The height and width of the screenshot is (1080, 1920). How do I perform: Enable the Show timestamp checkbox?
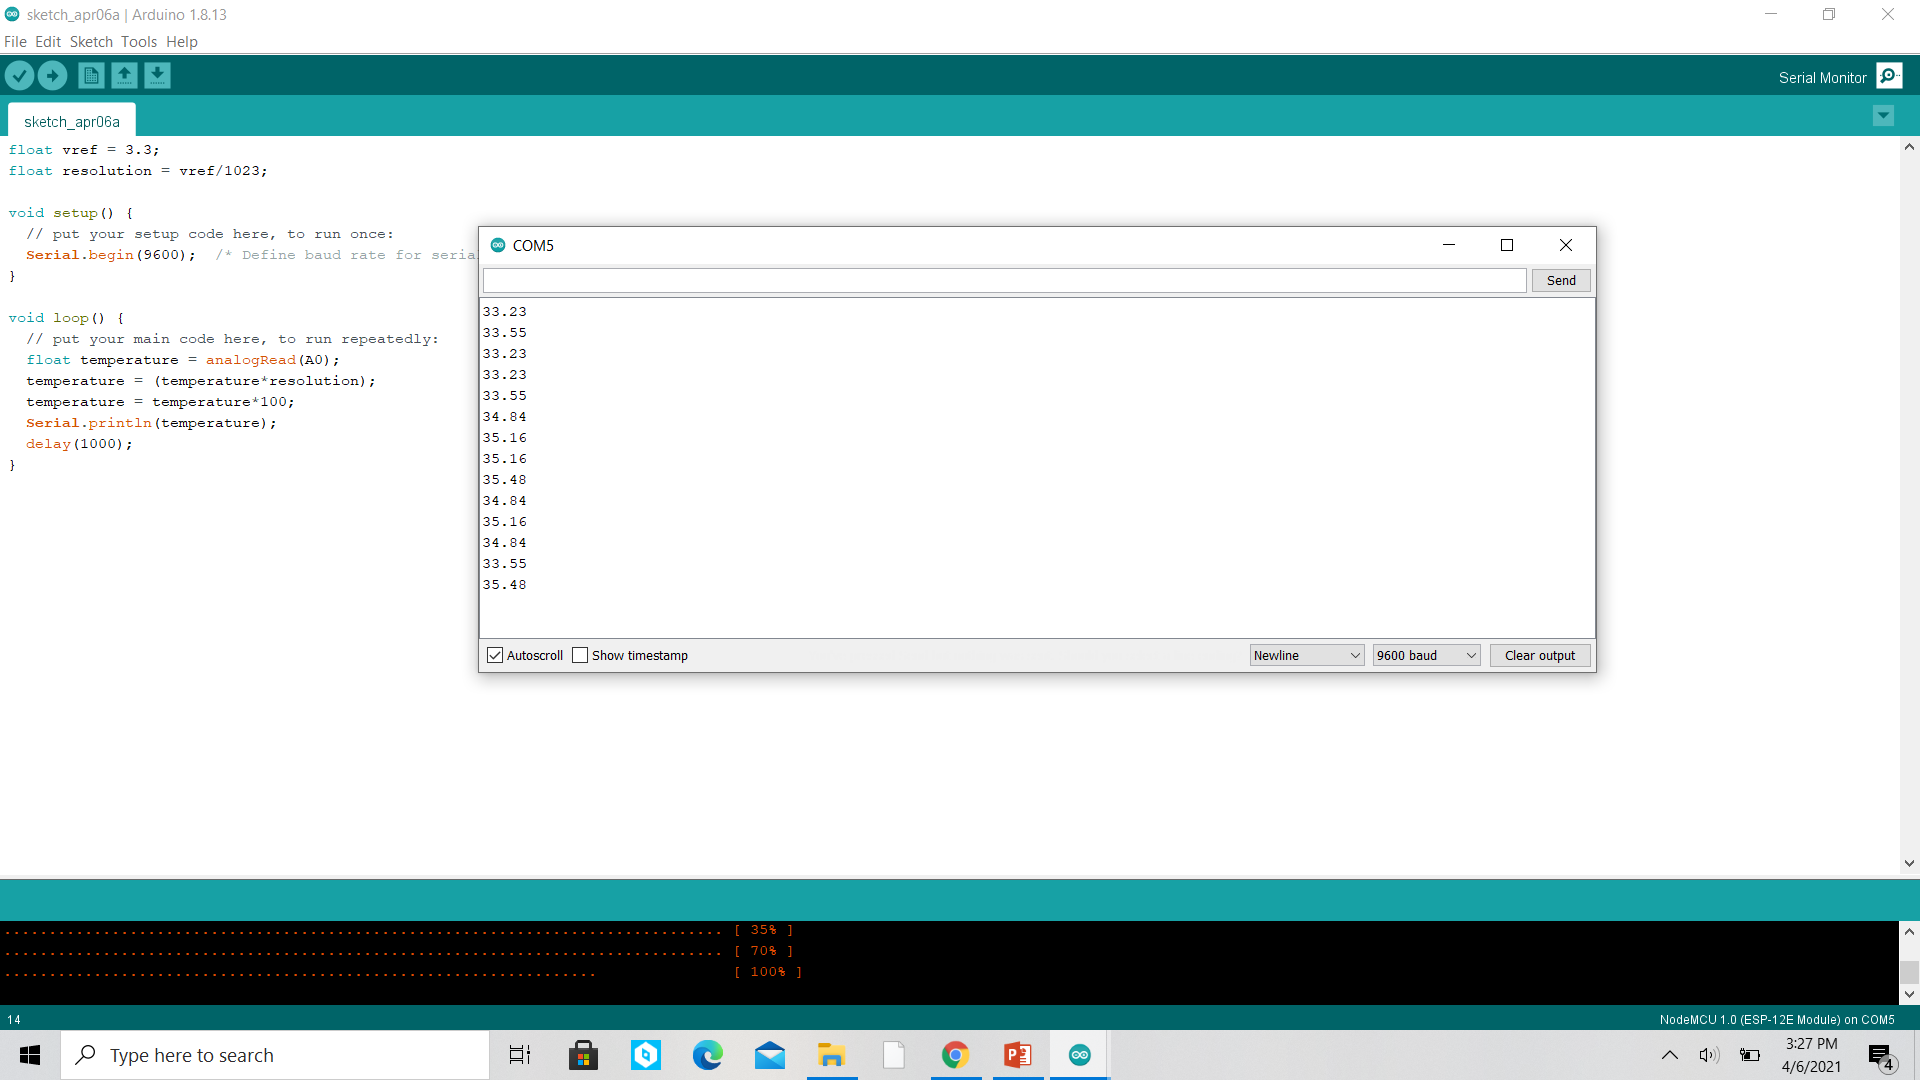pos(580,655)
